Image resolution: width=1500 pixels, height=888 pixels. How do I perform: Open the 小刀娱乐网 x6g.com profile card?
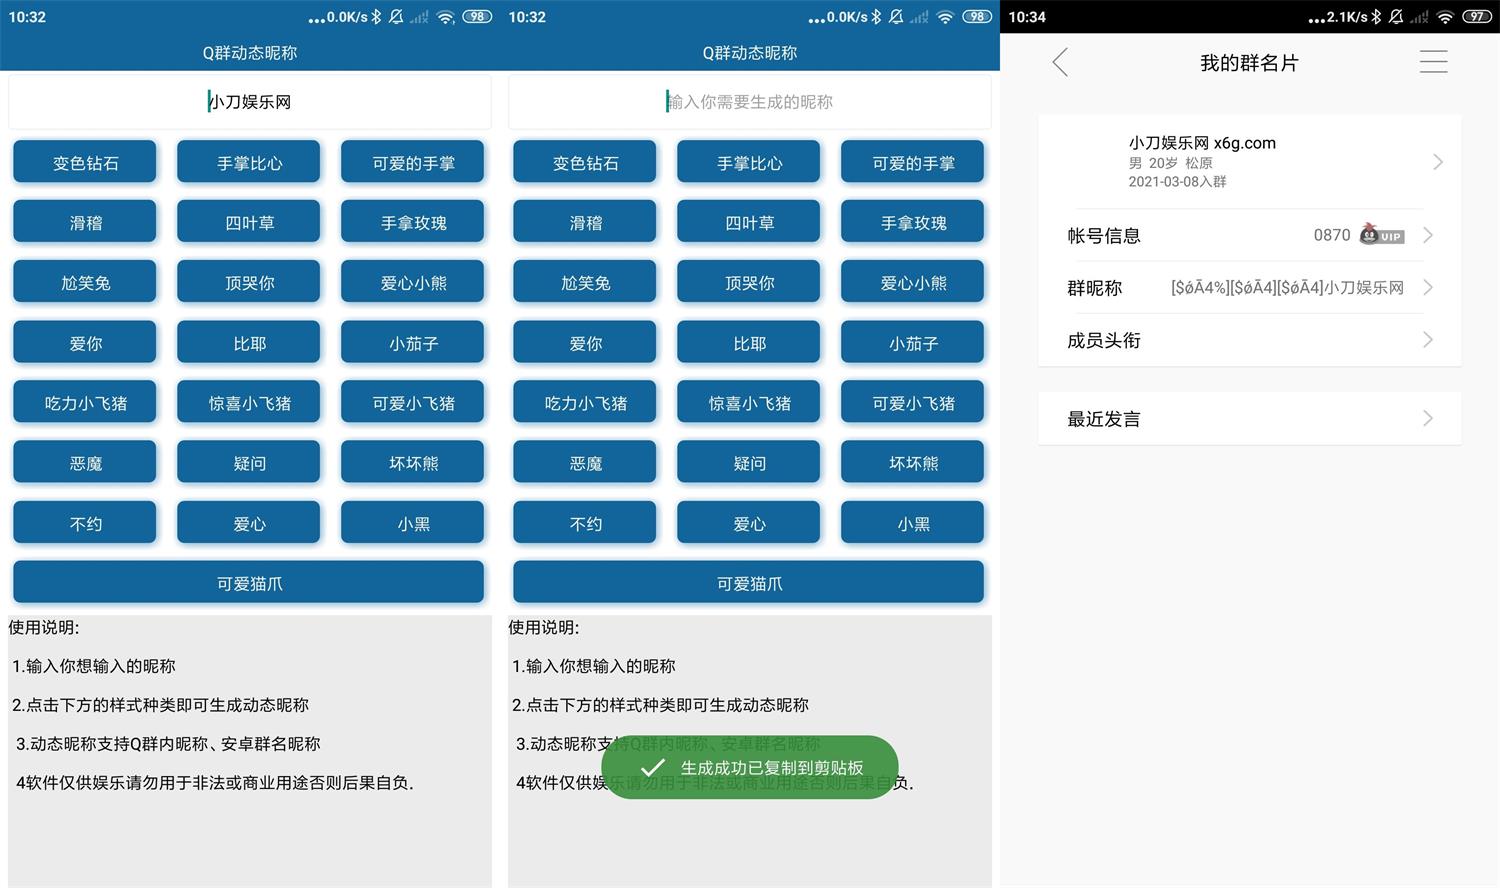[1249, 162]
